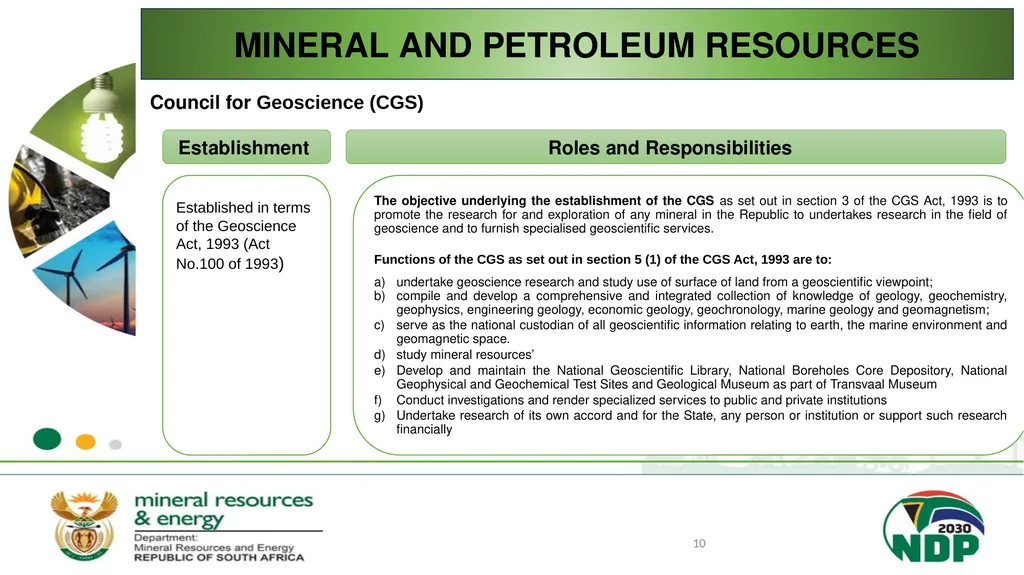Image resolution: width=1024 pixels, height=575 pixels.
Task: Click item a) undertake geoscience research
Action: [653, 282]
